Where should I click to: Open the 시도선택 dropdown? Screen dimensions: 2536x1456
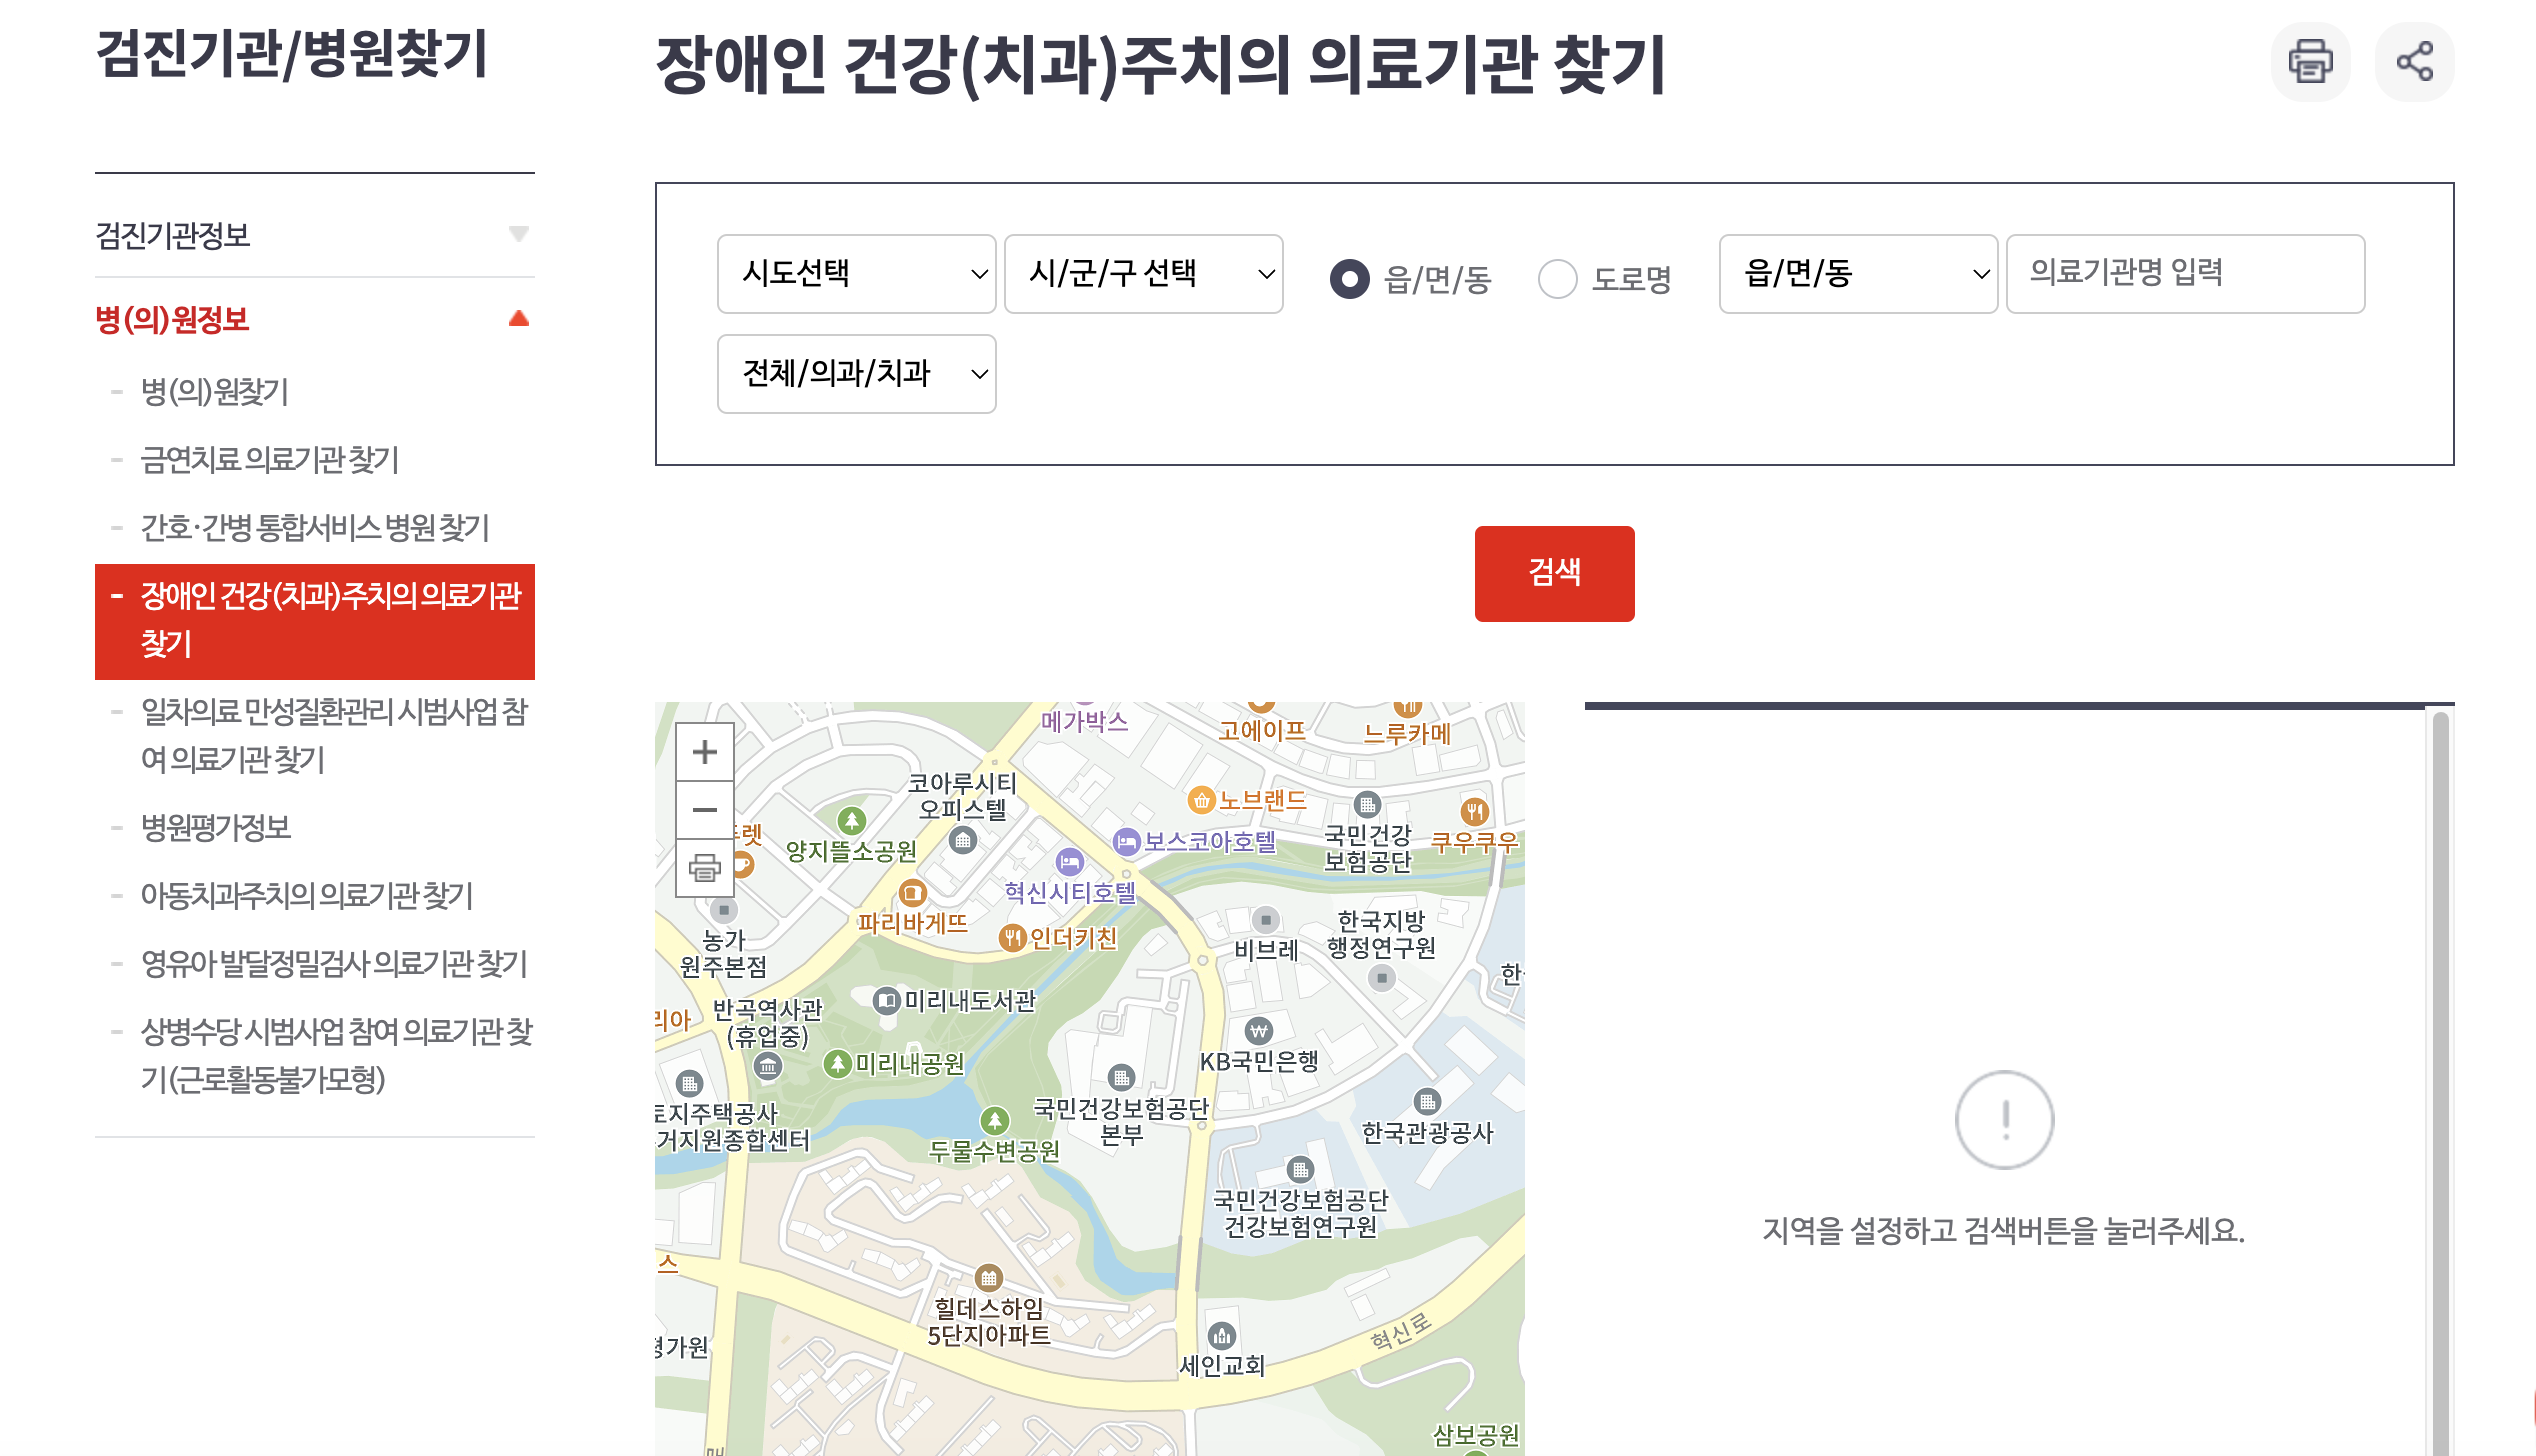tap(856, 274)
